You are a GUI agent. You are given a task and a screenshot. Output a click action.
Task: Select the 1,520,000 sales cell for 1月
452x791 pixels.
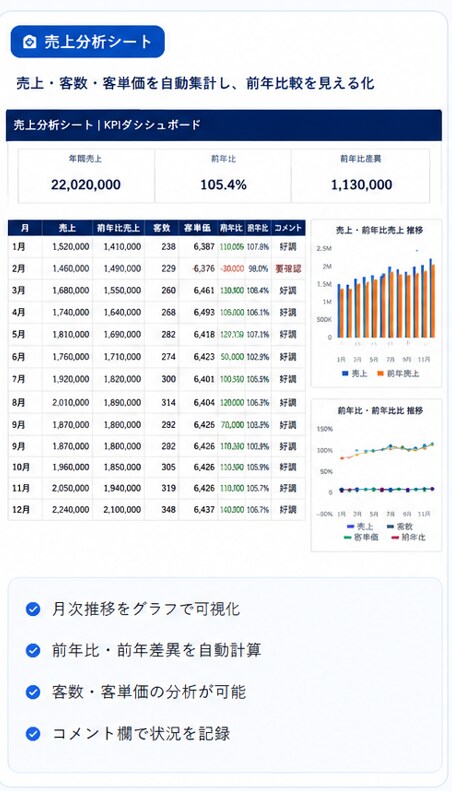(x=71, y=247)
